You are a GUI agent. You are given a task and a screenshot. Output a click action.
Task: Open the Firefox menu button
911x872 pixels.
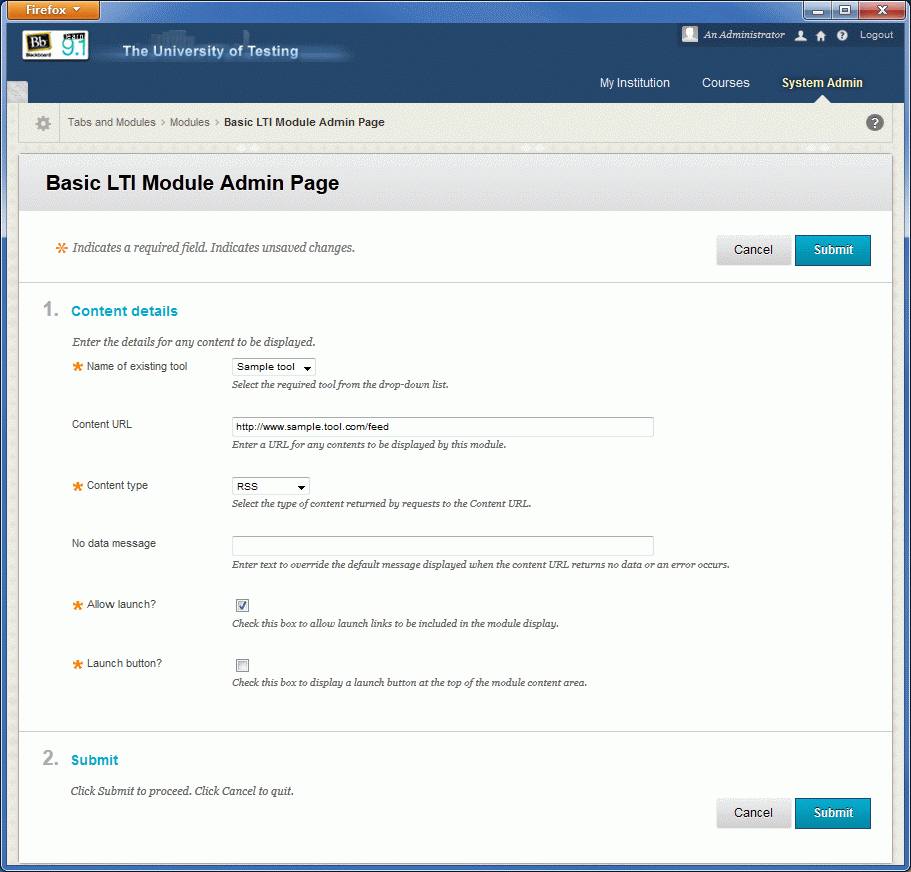click(52, 10)
